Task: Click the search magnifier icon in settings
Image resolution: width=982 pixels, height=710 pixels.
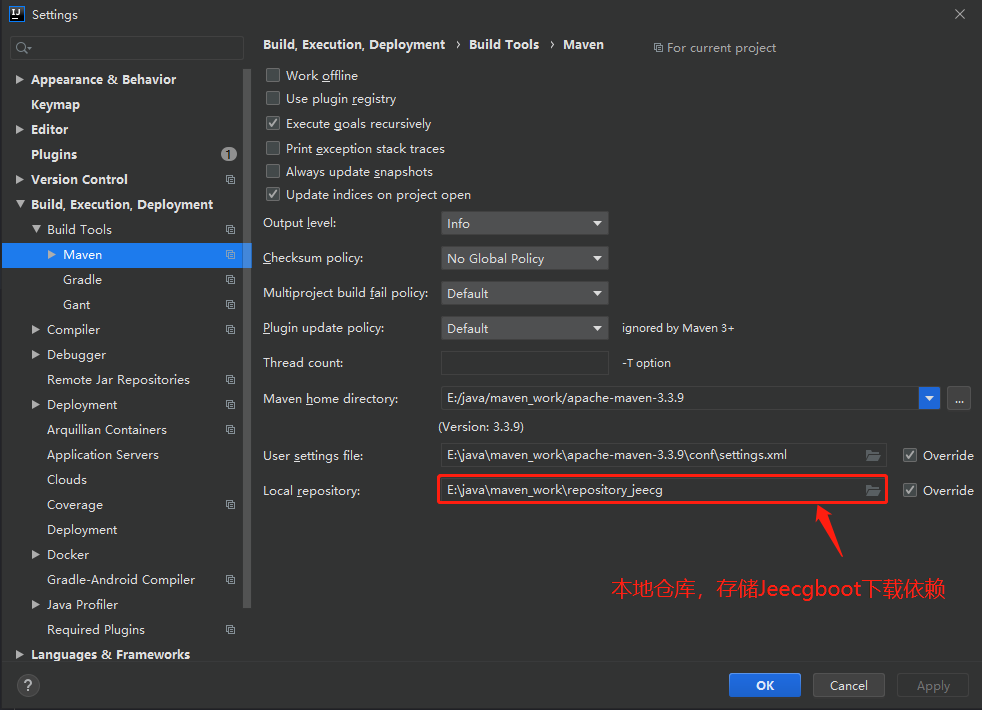Action: click(x=23, y=48)
